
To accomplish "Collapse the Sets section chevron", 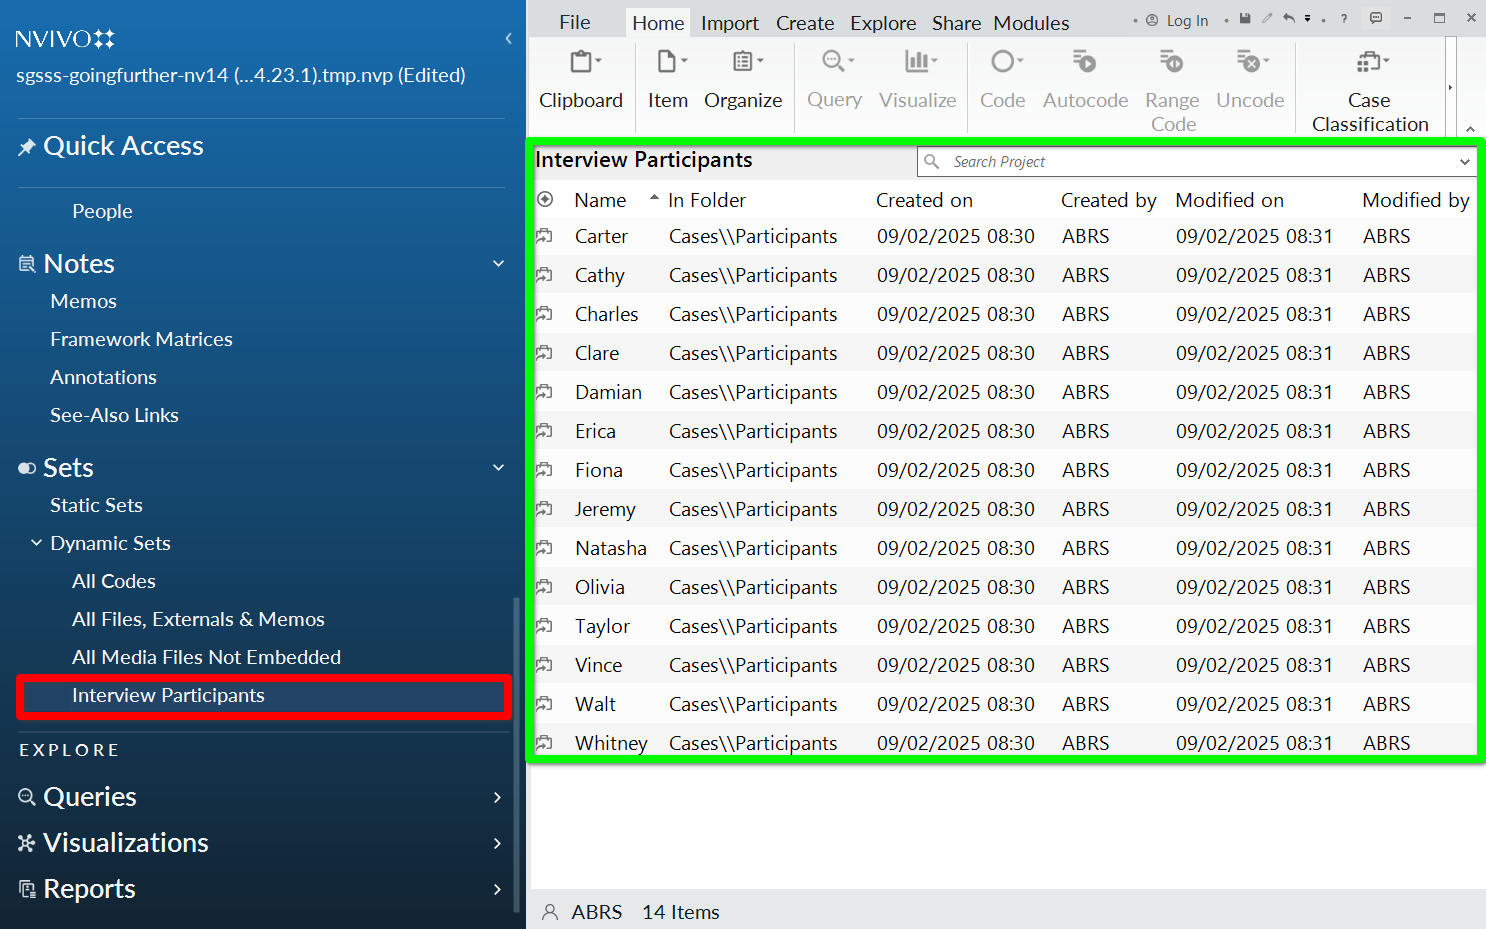I will (x=498, y=468).
